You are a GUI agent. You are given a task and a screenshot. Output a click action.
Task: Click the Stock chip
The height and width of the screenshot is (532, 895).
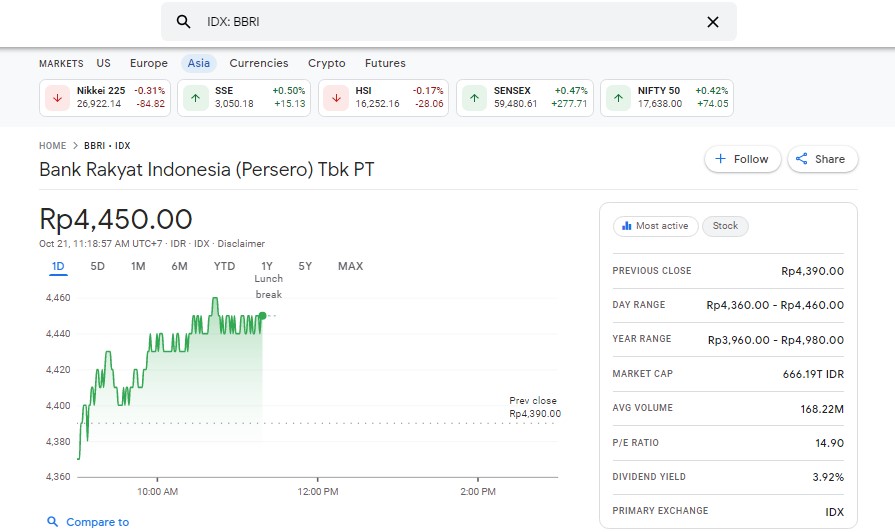pos(725,226)
